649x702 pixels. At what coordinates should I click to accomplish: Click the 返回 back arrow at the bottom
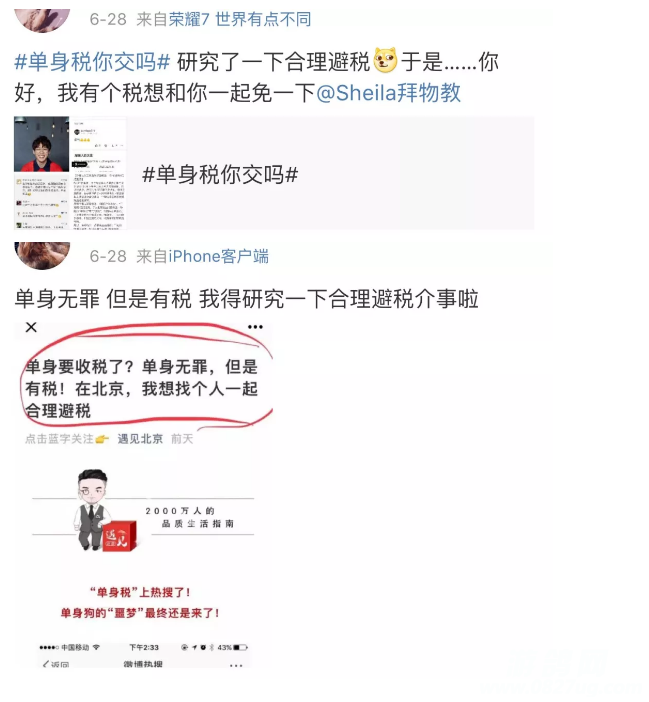click(55, 664)
